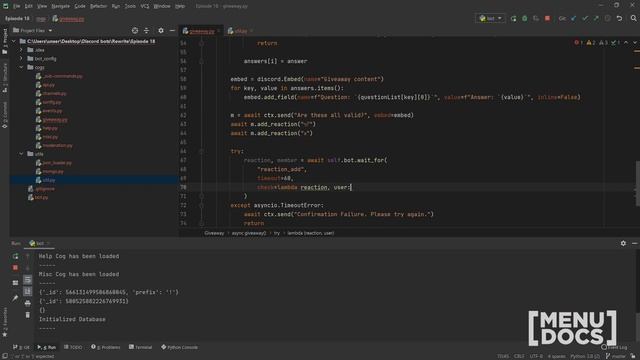Viewport: 640px width, 360px height.
Task: Stop process in Run tool window
Action: click(16, 268)
